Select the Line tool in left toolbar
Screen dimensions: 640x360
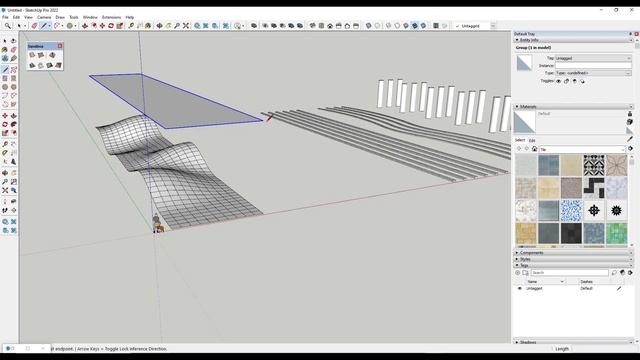click(5, 70)
